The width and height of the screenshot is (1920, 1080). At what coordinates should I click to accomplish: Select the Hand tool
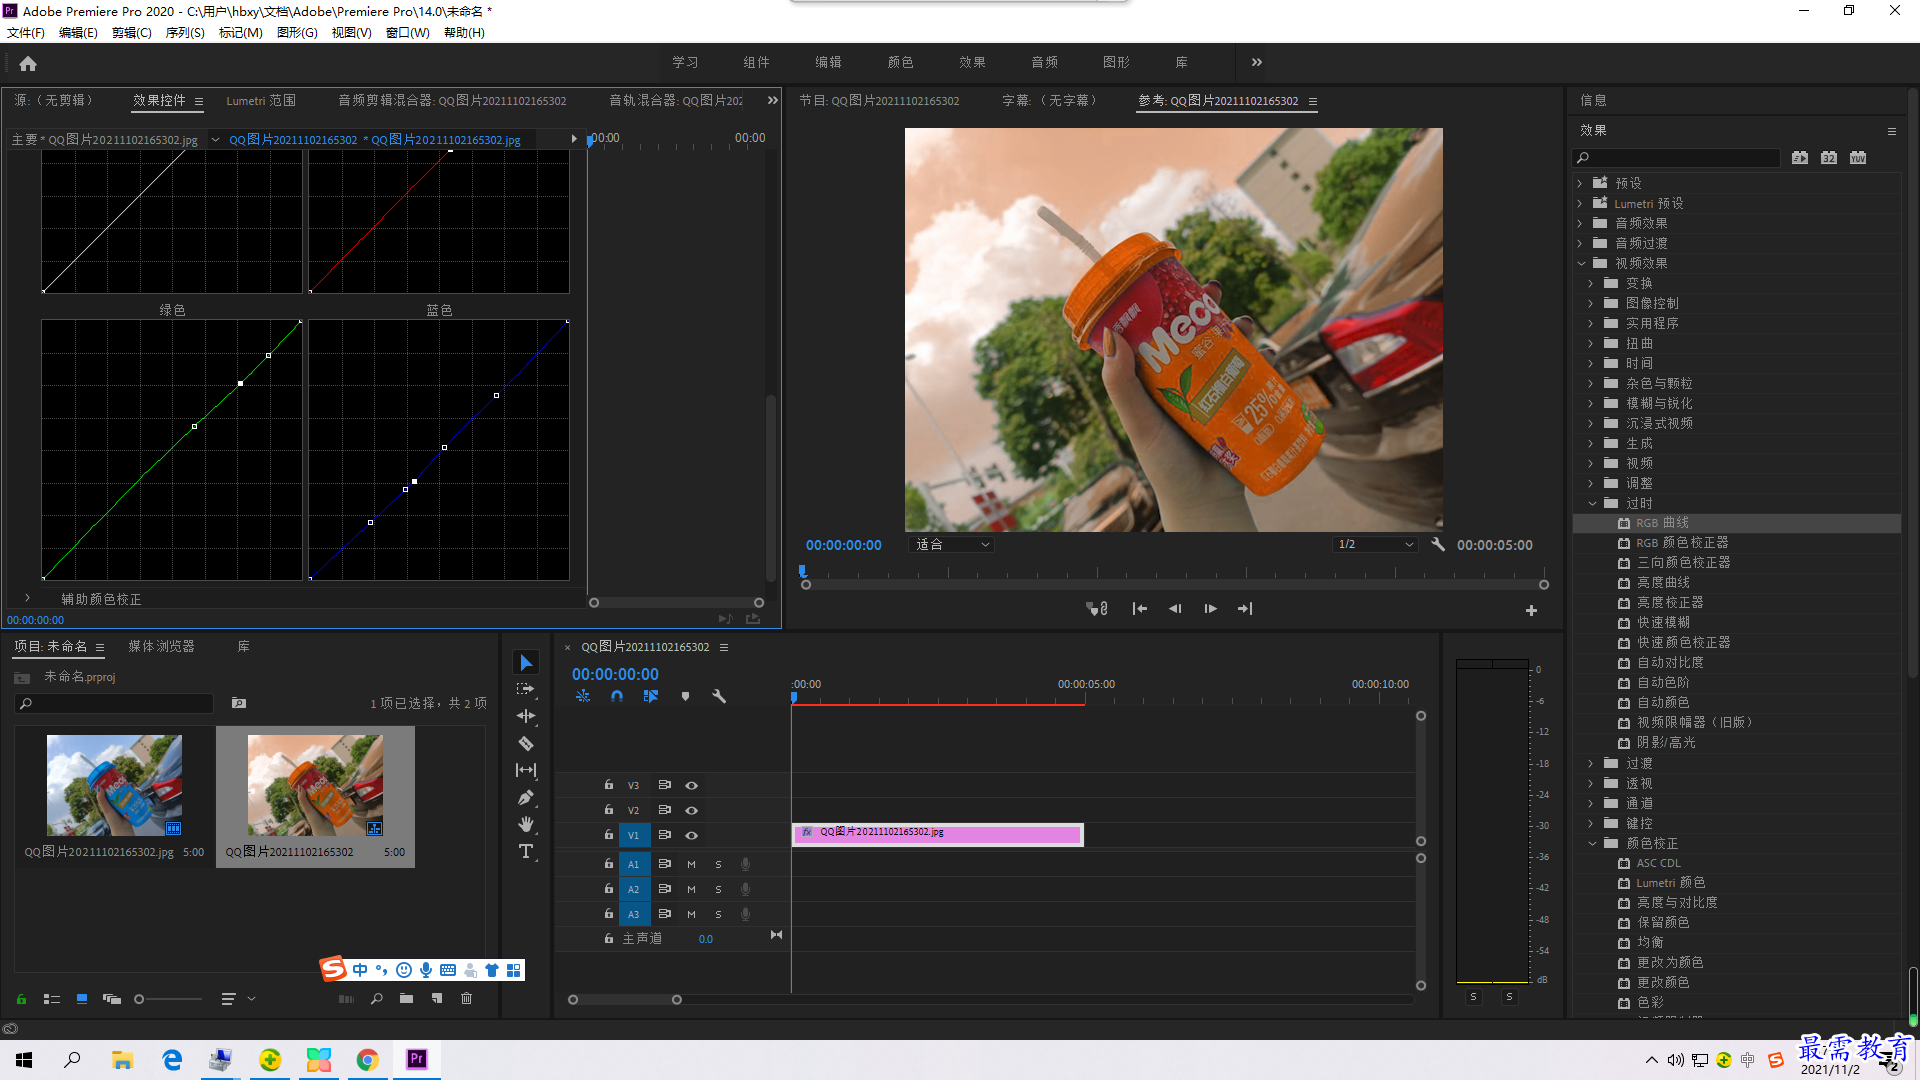pyautogui.click(x=526, y=824)
